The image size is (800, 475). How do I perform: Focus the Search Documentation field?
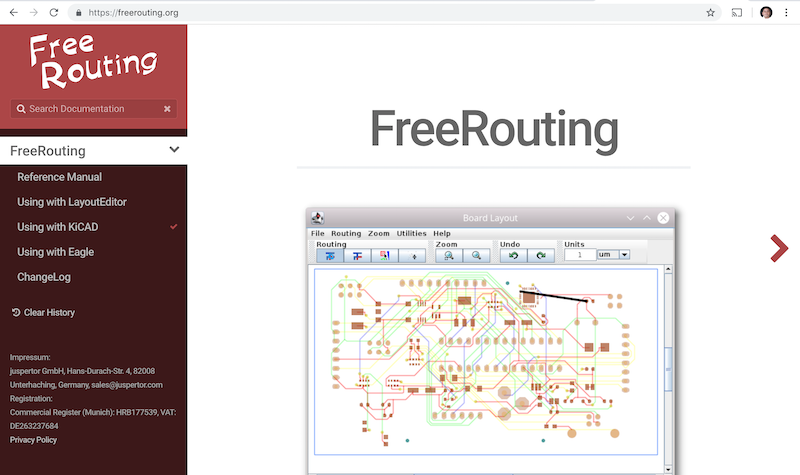[x=93, y=109]
